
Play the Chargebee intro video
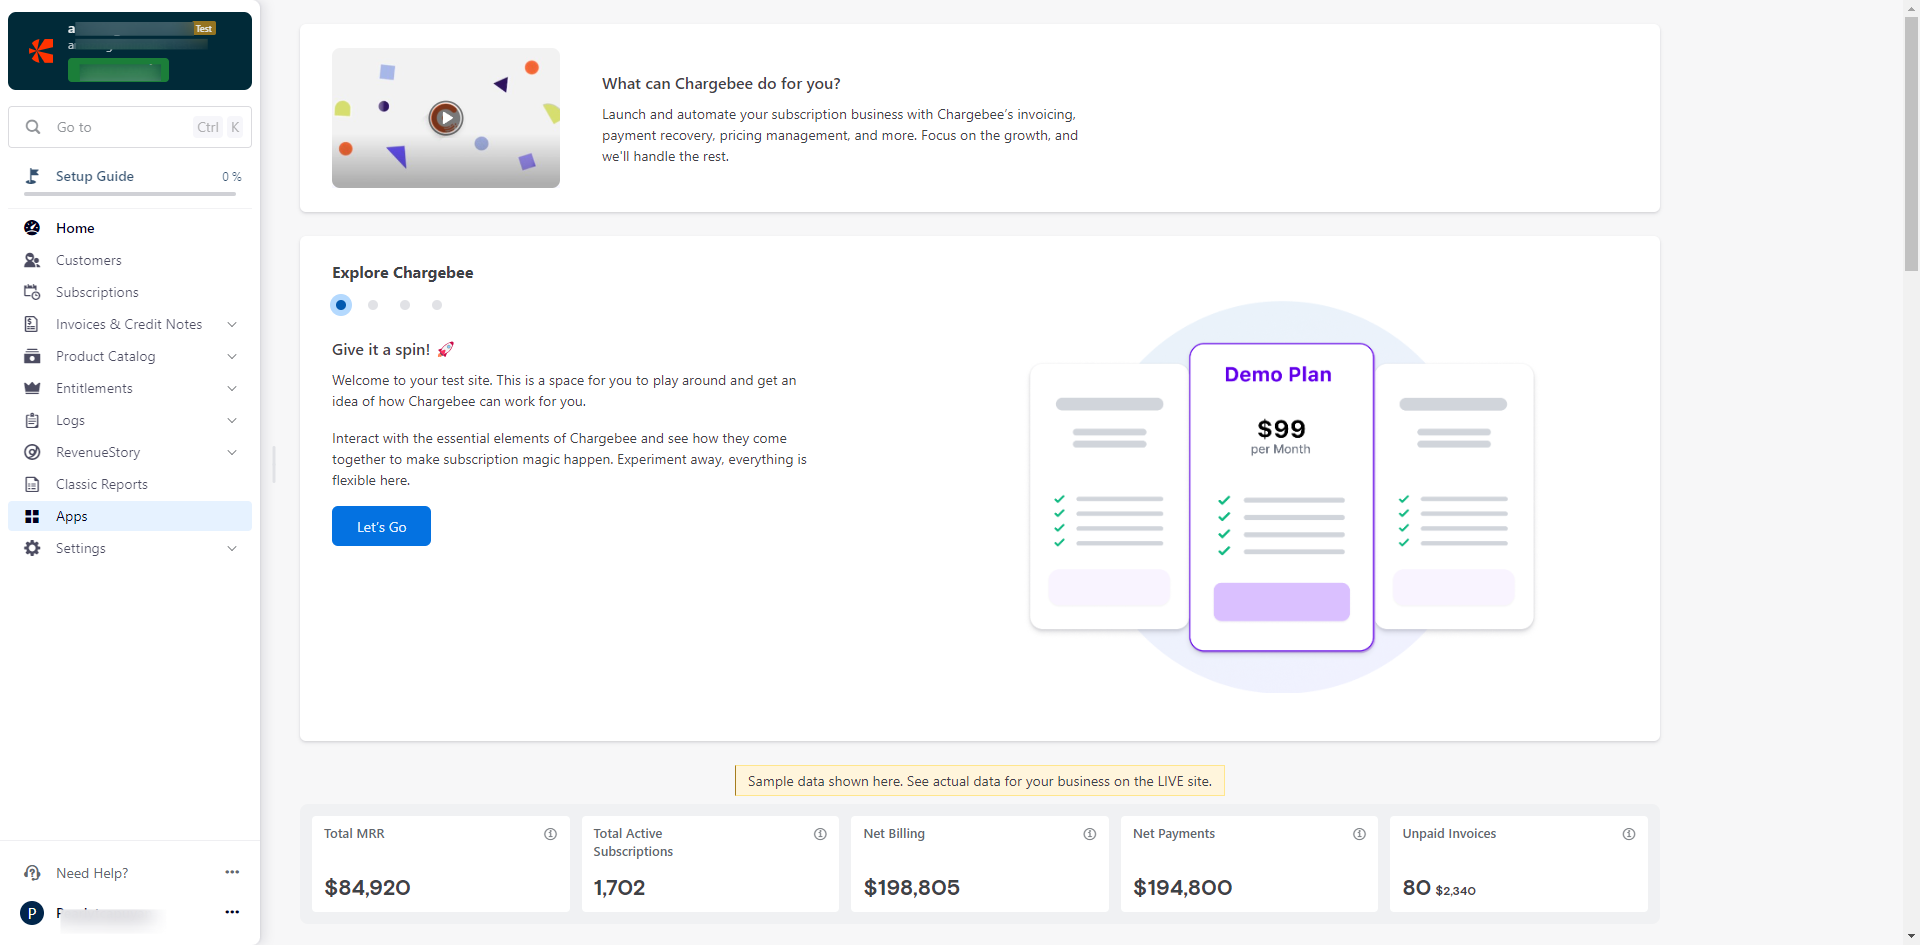(446, 118)
